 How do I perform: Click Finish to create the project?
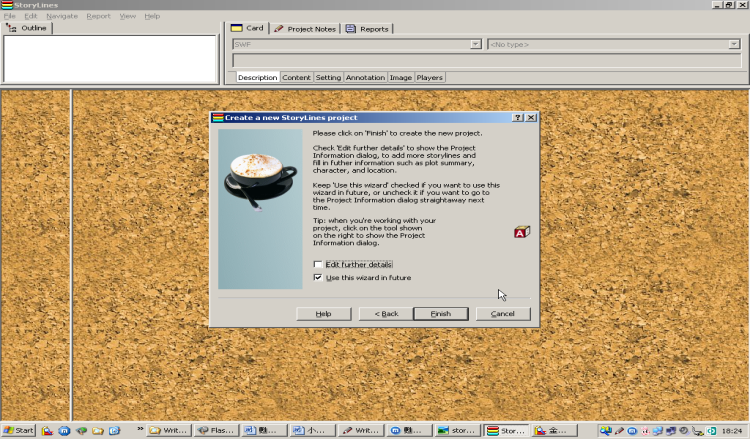pos(441,314)
